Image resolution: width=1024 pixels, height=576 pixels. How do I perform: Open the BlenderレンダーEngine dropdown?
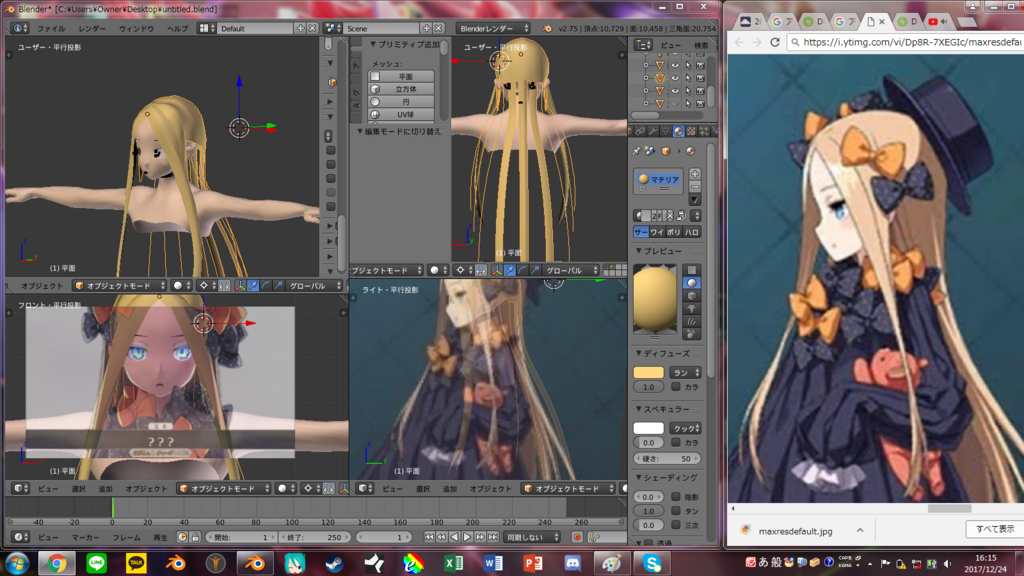click(493, 29)
